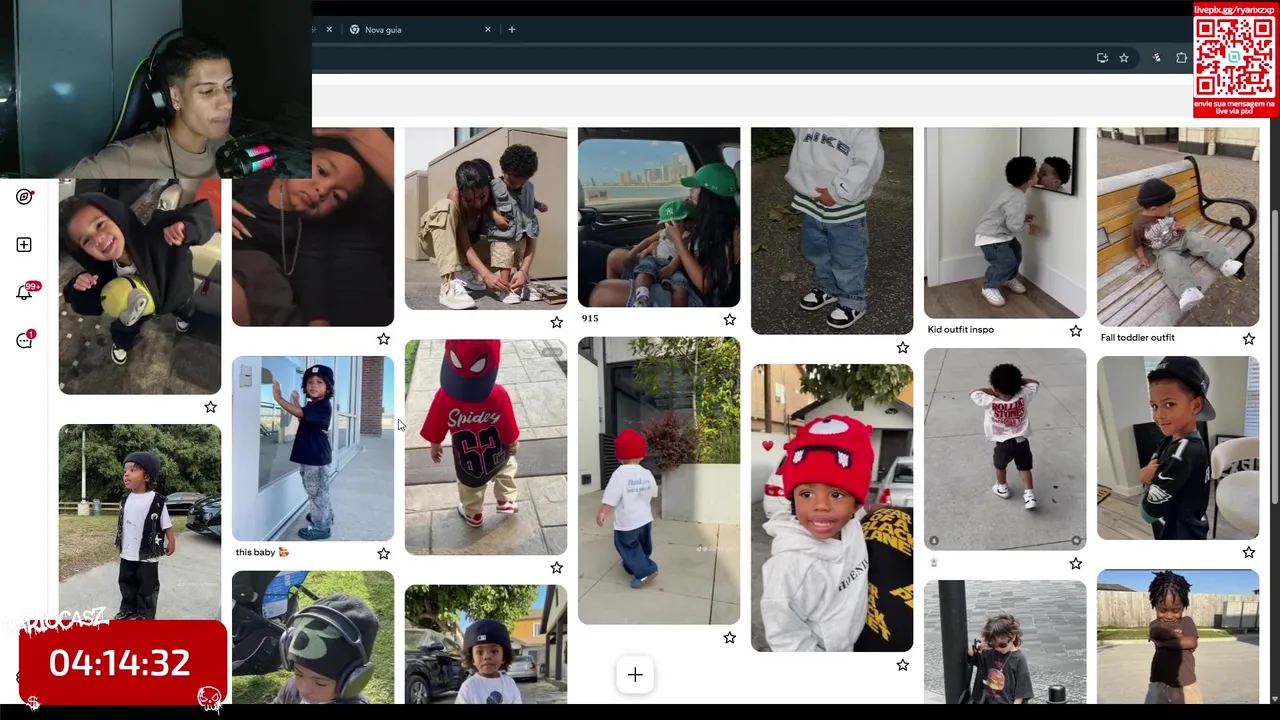The image size is (1280, 720).
Task: Click the 915 pin caption
Action: point(590,318)
